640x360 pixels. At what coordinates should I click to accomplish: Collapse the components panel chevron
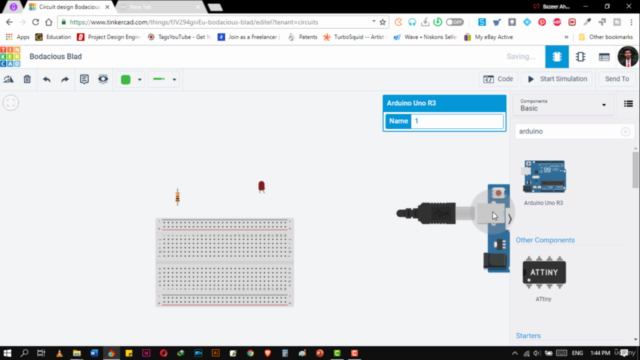[x=510, y=219]
